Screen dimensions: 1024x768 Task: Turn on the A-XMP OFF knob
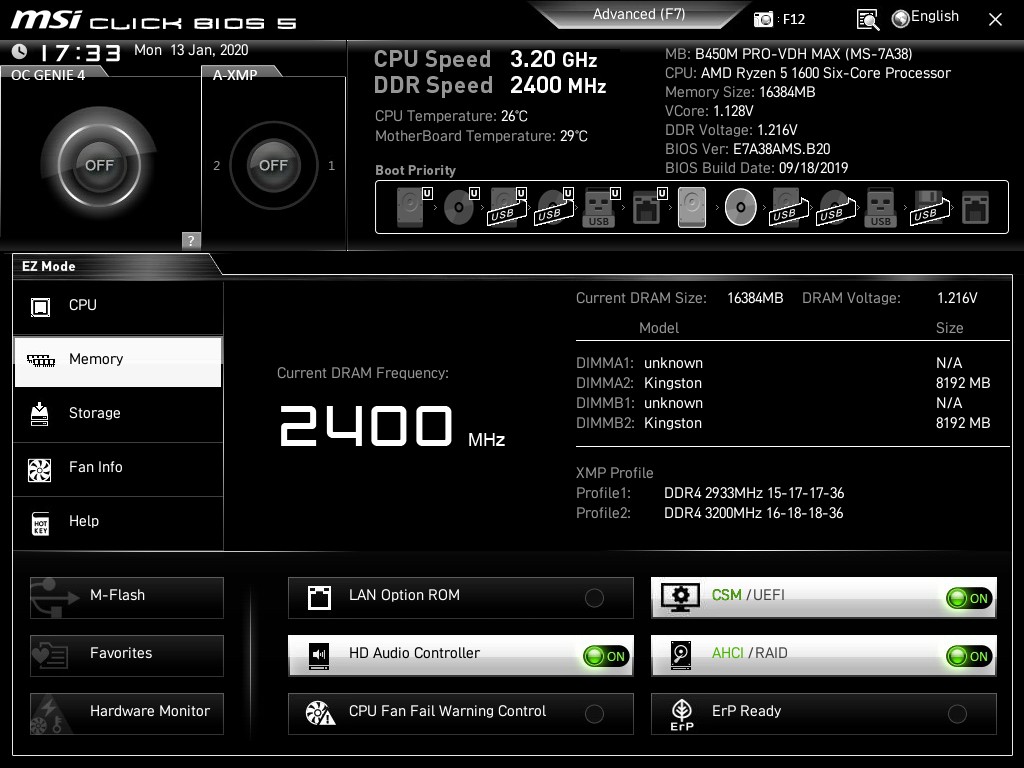(274, 165)
